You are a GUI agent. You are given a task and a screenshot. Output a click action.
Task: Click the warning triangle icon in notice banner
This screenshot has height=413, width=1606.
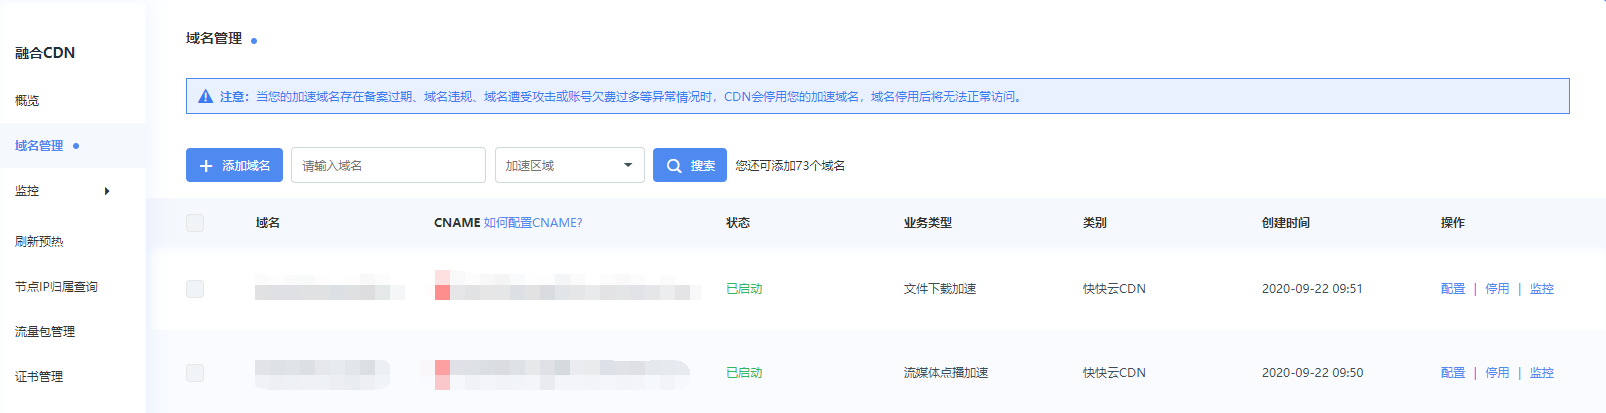[205, 97]
